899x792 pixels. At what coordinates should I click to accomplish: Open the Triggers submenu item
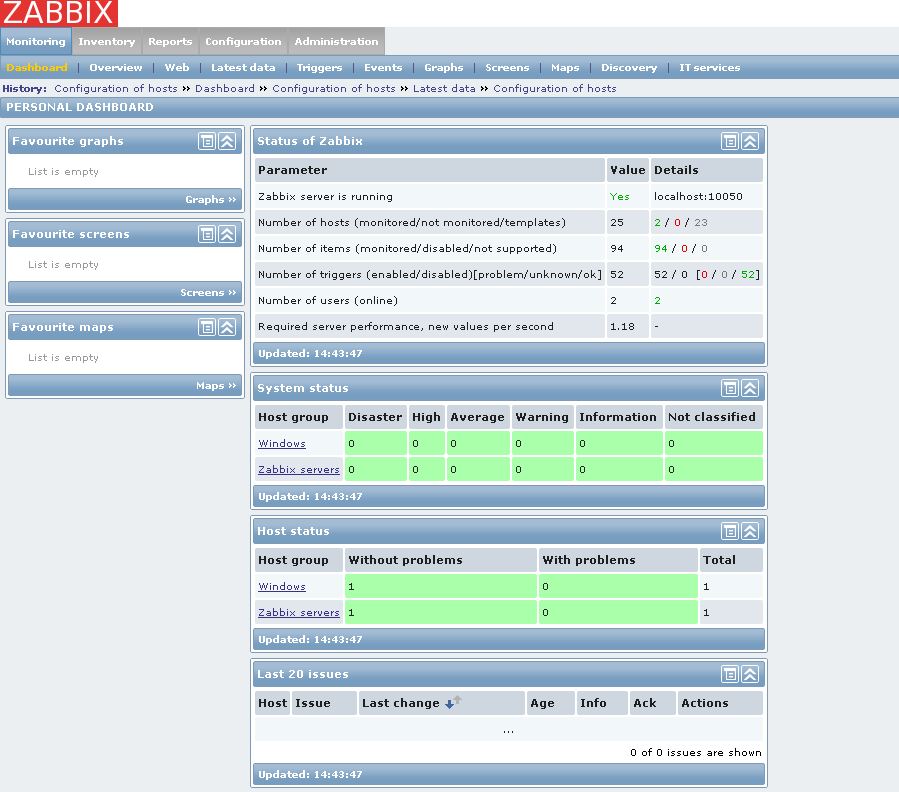coord(319,68)
